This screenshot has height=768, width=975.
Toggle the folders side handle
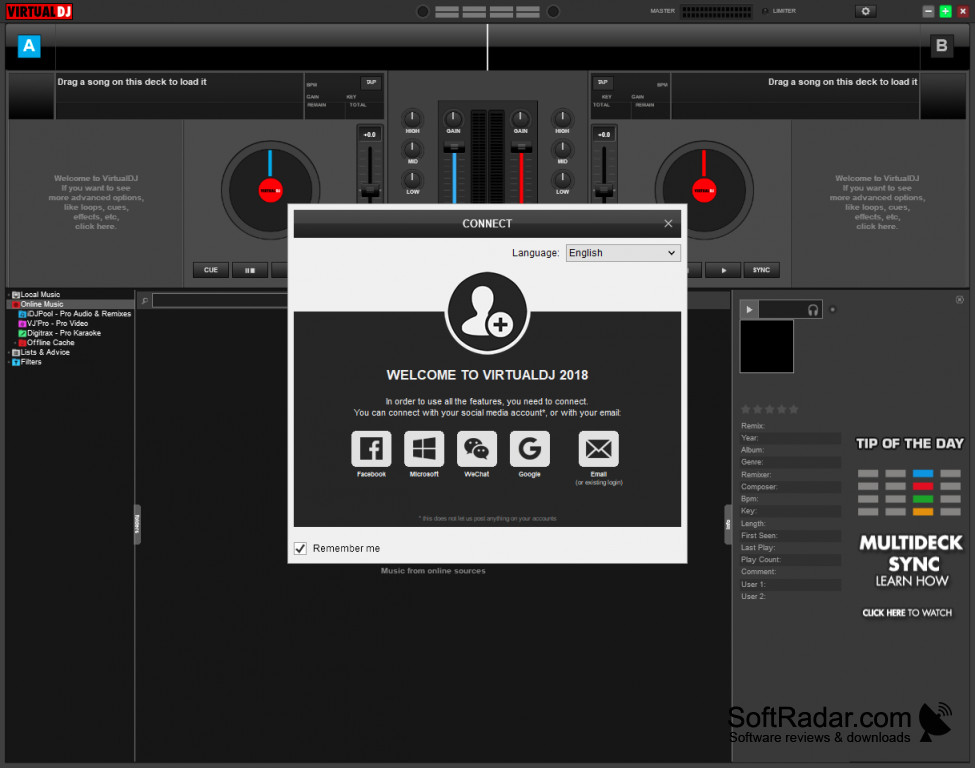[x=137, y=524]
